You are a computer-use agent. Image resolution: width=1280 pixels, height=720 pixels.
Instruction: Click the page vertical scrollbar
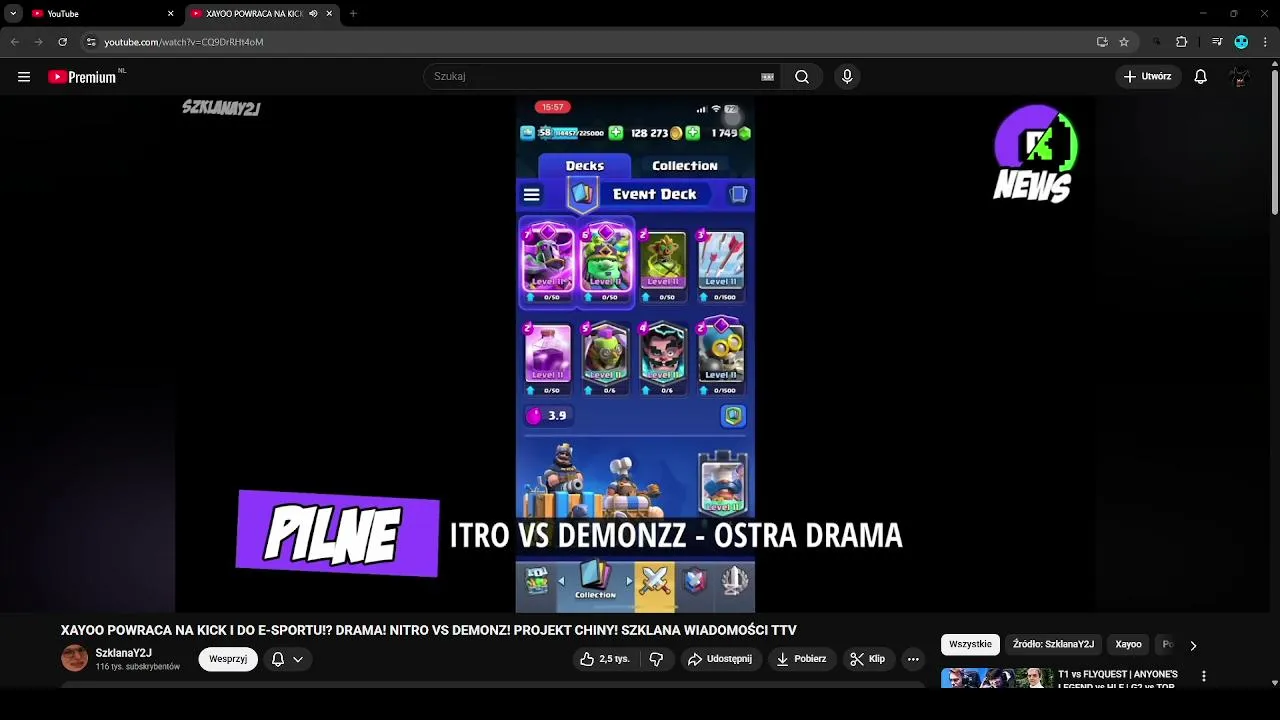coord(1274,143)
